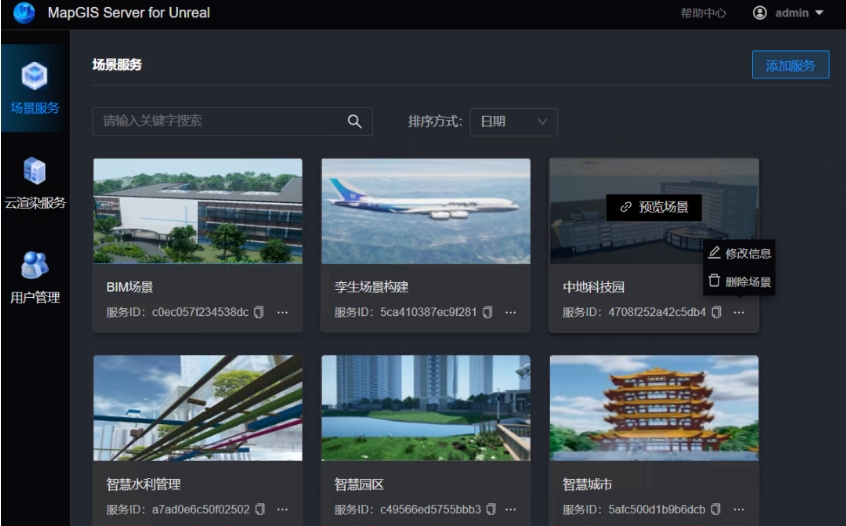Screen dimensions: 846x526
Task: Open more options for BIM场景 card
Action: pos(283,312)
